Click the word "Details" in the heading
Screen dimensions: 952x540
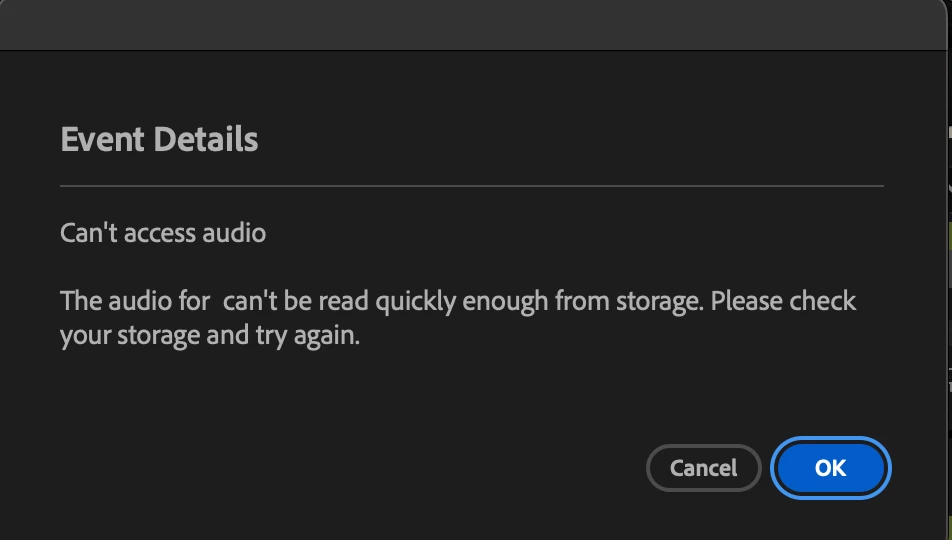point(206,139)
